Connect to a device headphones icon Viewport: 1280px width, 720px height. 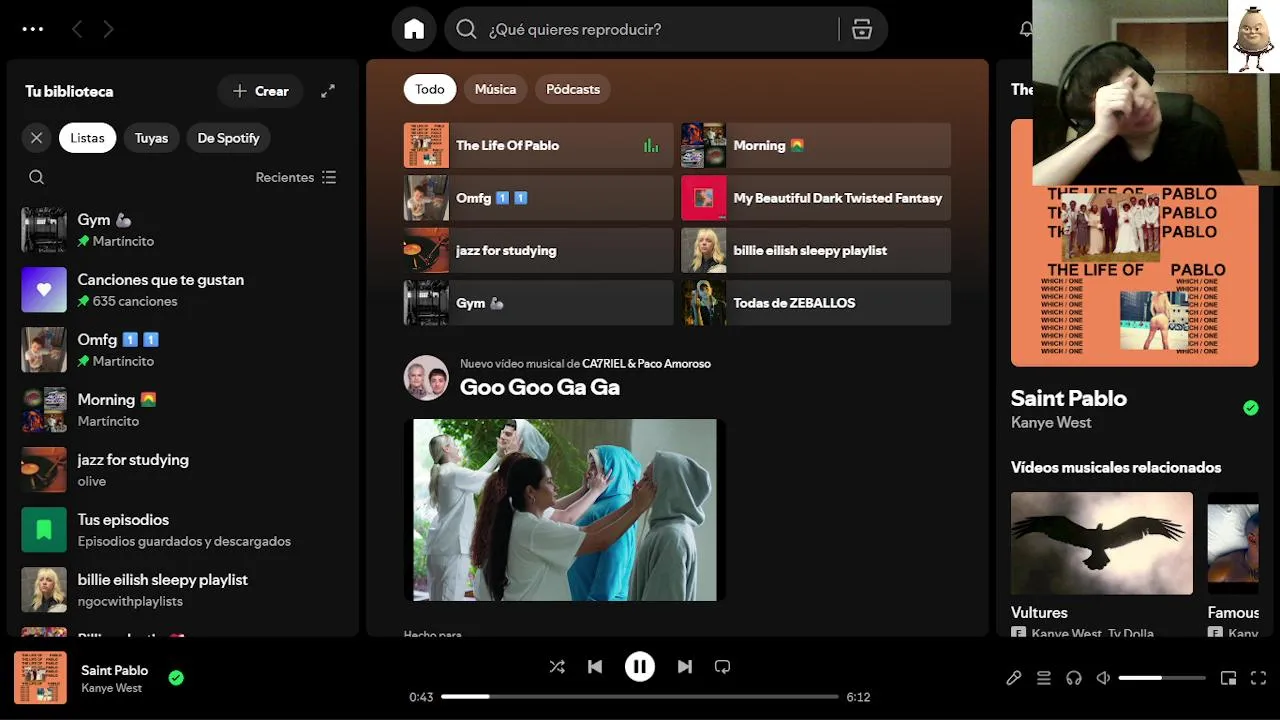pos(1074,678)
